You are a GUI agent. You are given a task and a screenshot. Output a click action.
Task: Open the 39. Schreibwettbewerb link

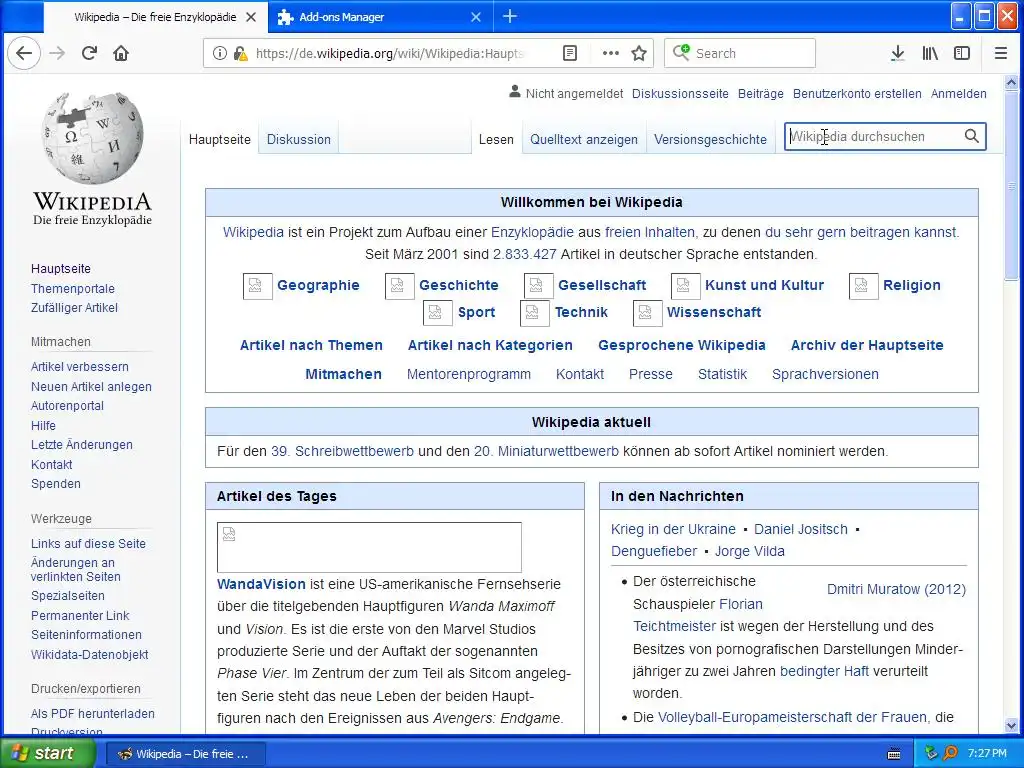click(342, 451)
